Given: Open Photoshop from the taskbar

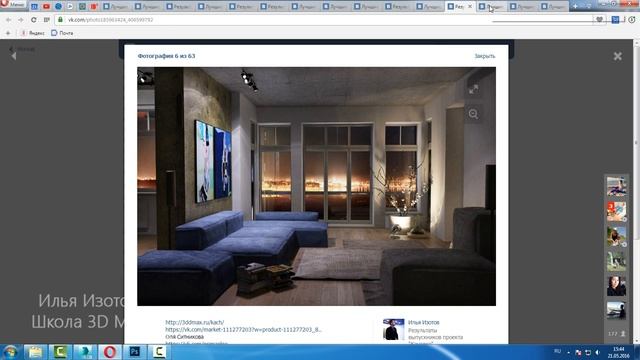Looking at the screenshot, I should 134,352.
